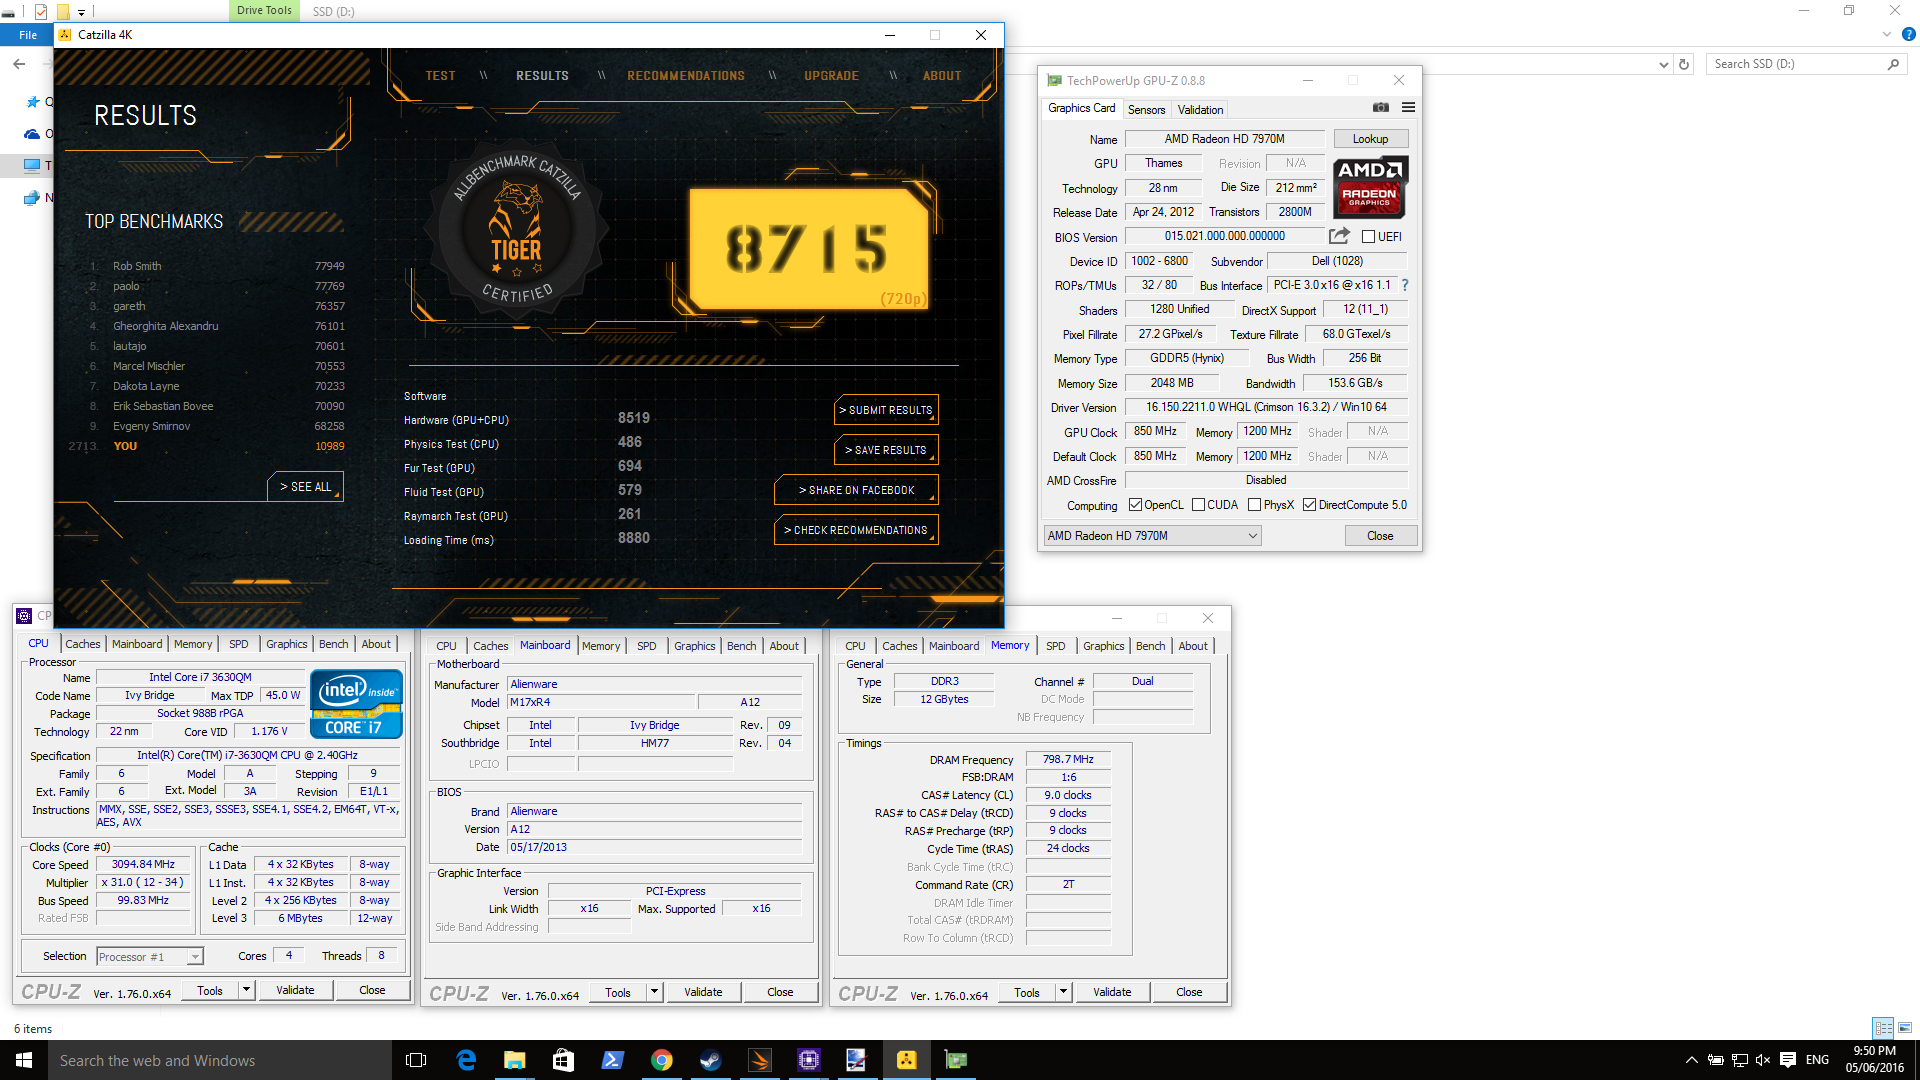The height and width of the screenshot is (1080, 1920).
Task: Expand the Tools arrow in the CPU tab window
Action: click(246, 990)
